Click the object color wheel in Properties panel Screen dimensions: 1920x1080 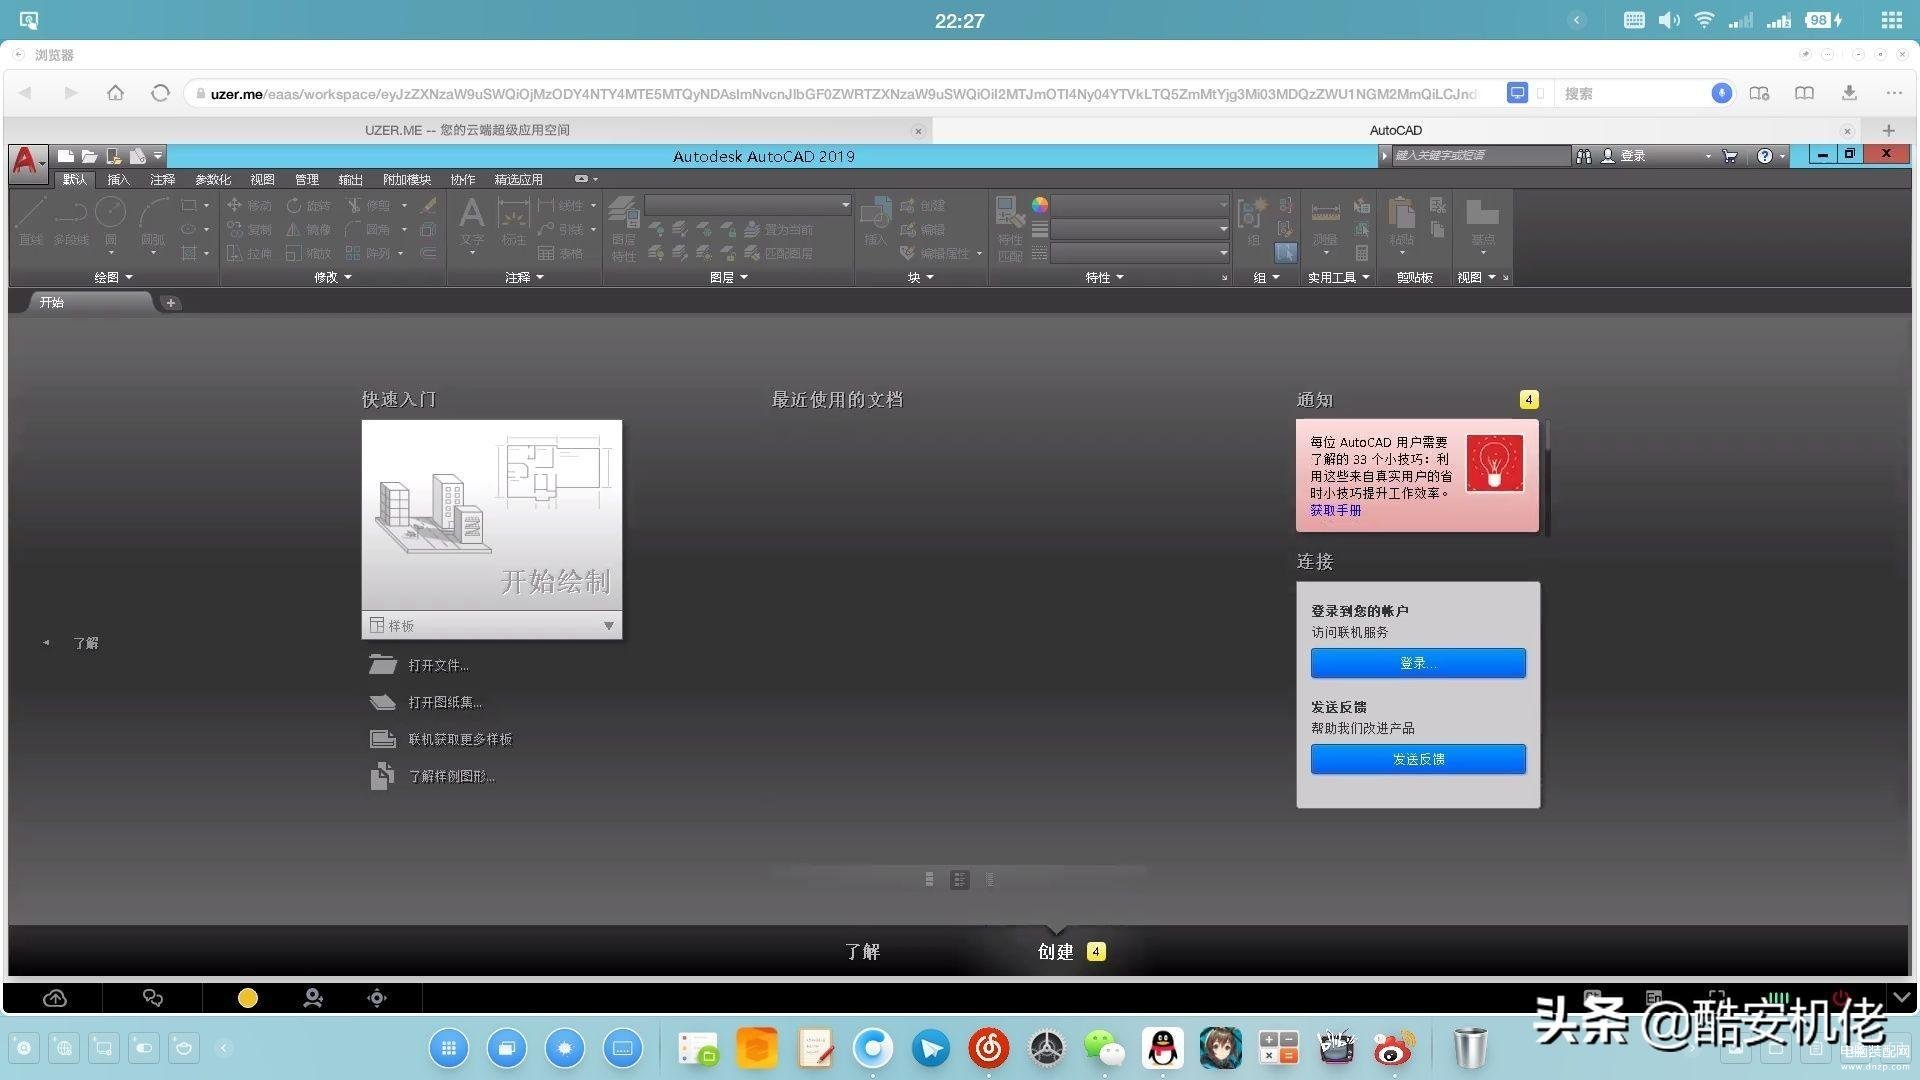[x=1040, y=205]
